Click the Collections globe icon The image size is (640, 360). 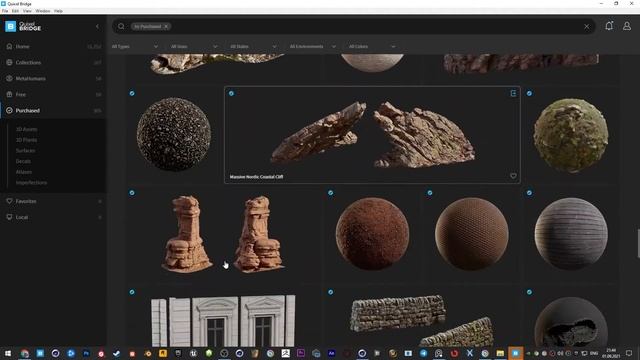[x=9, y=62]
